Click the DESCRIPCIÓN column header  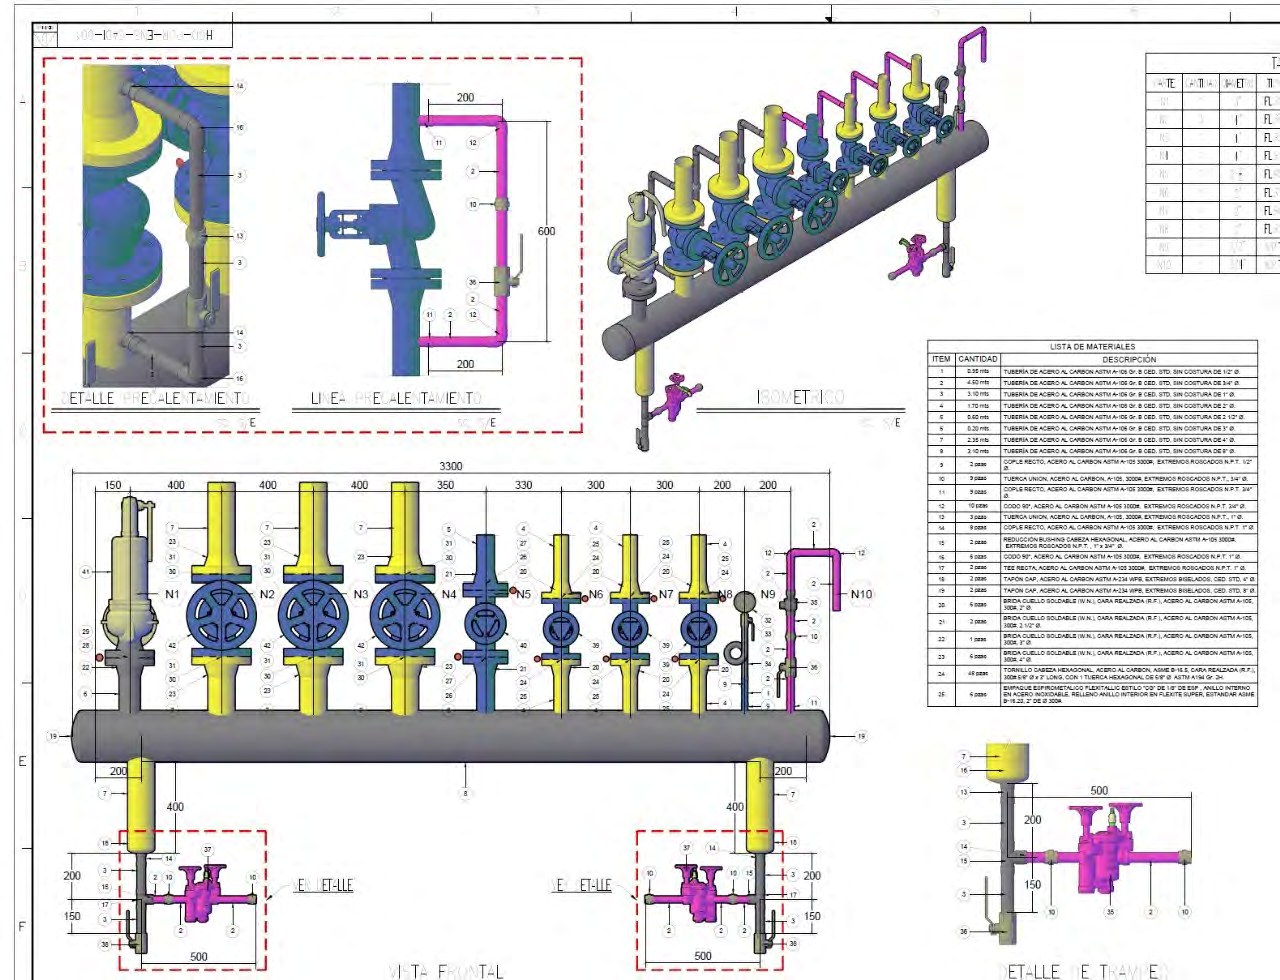coord(1129,359)
